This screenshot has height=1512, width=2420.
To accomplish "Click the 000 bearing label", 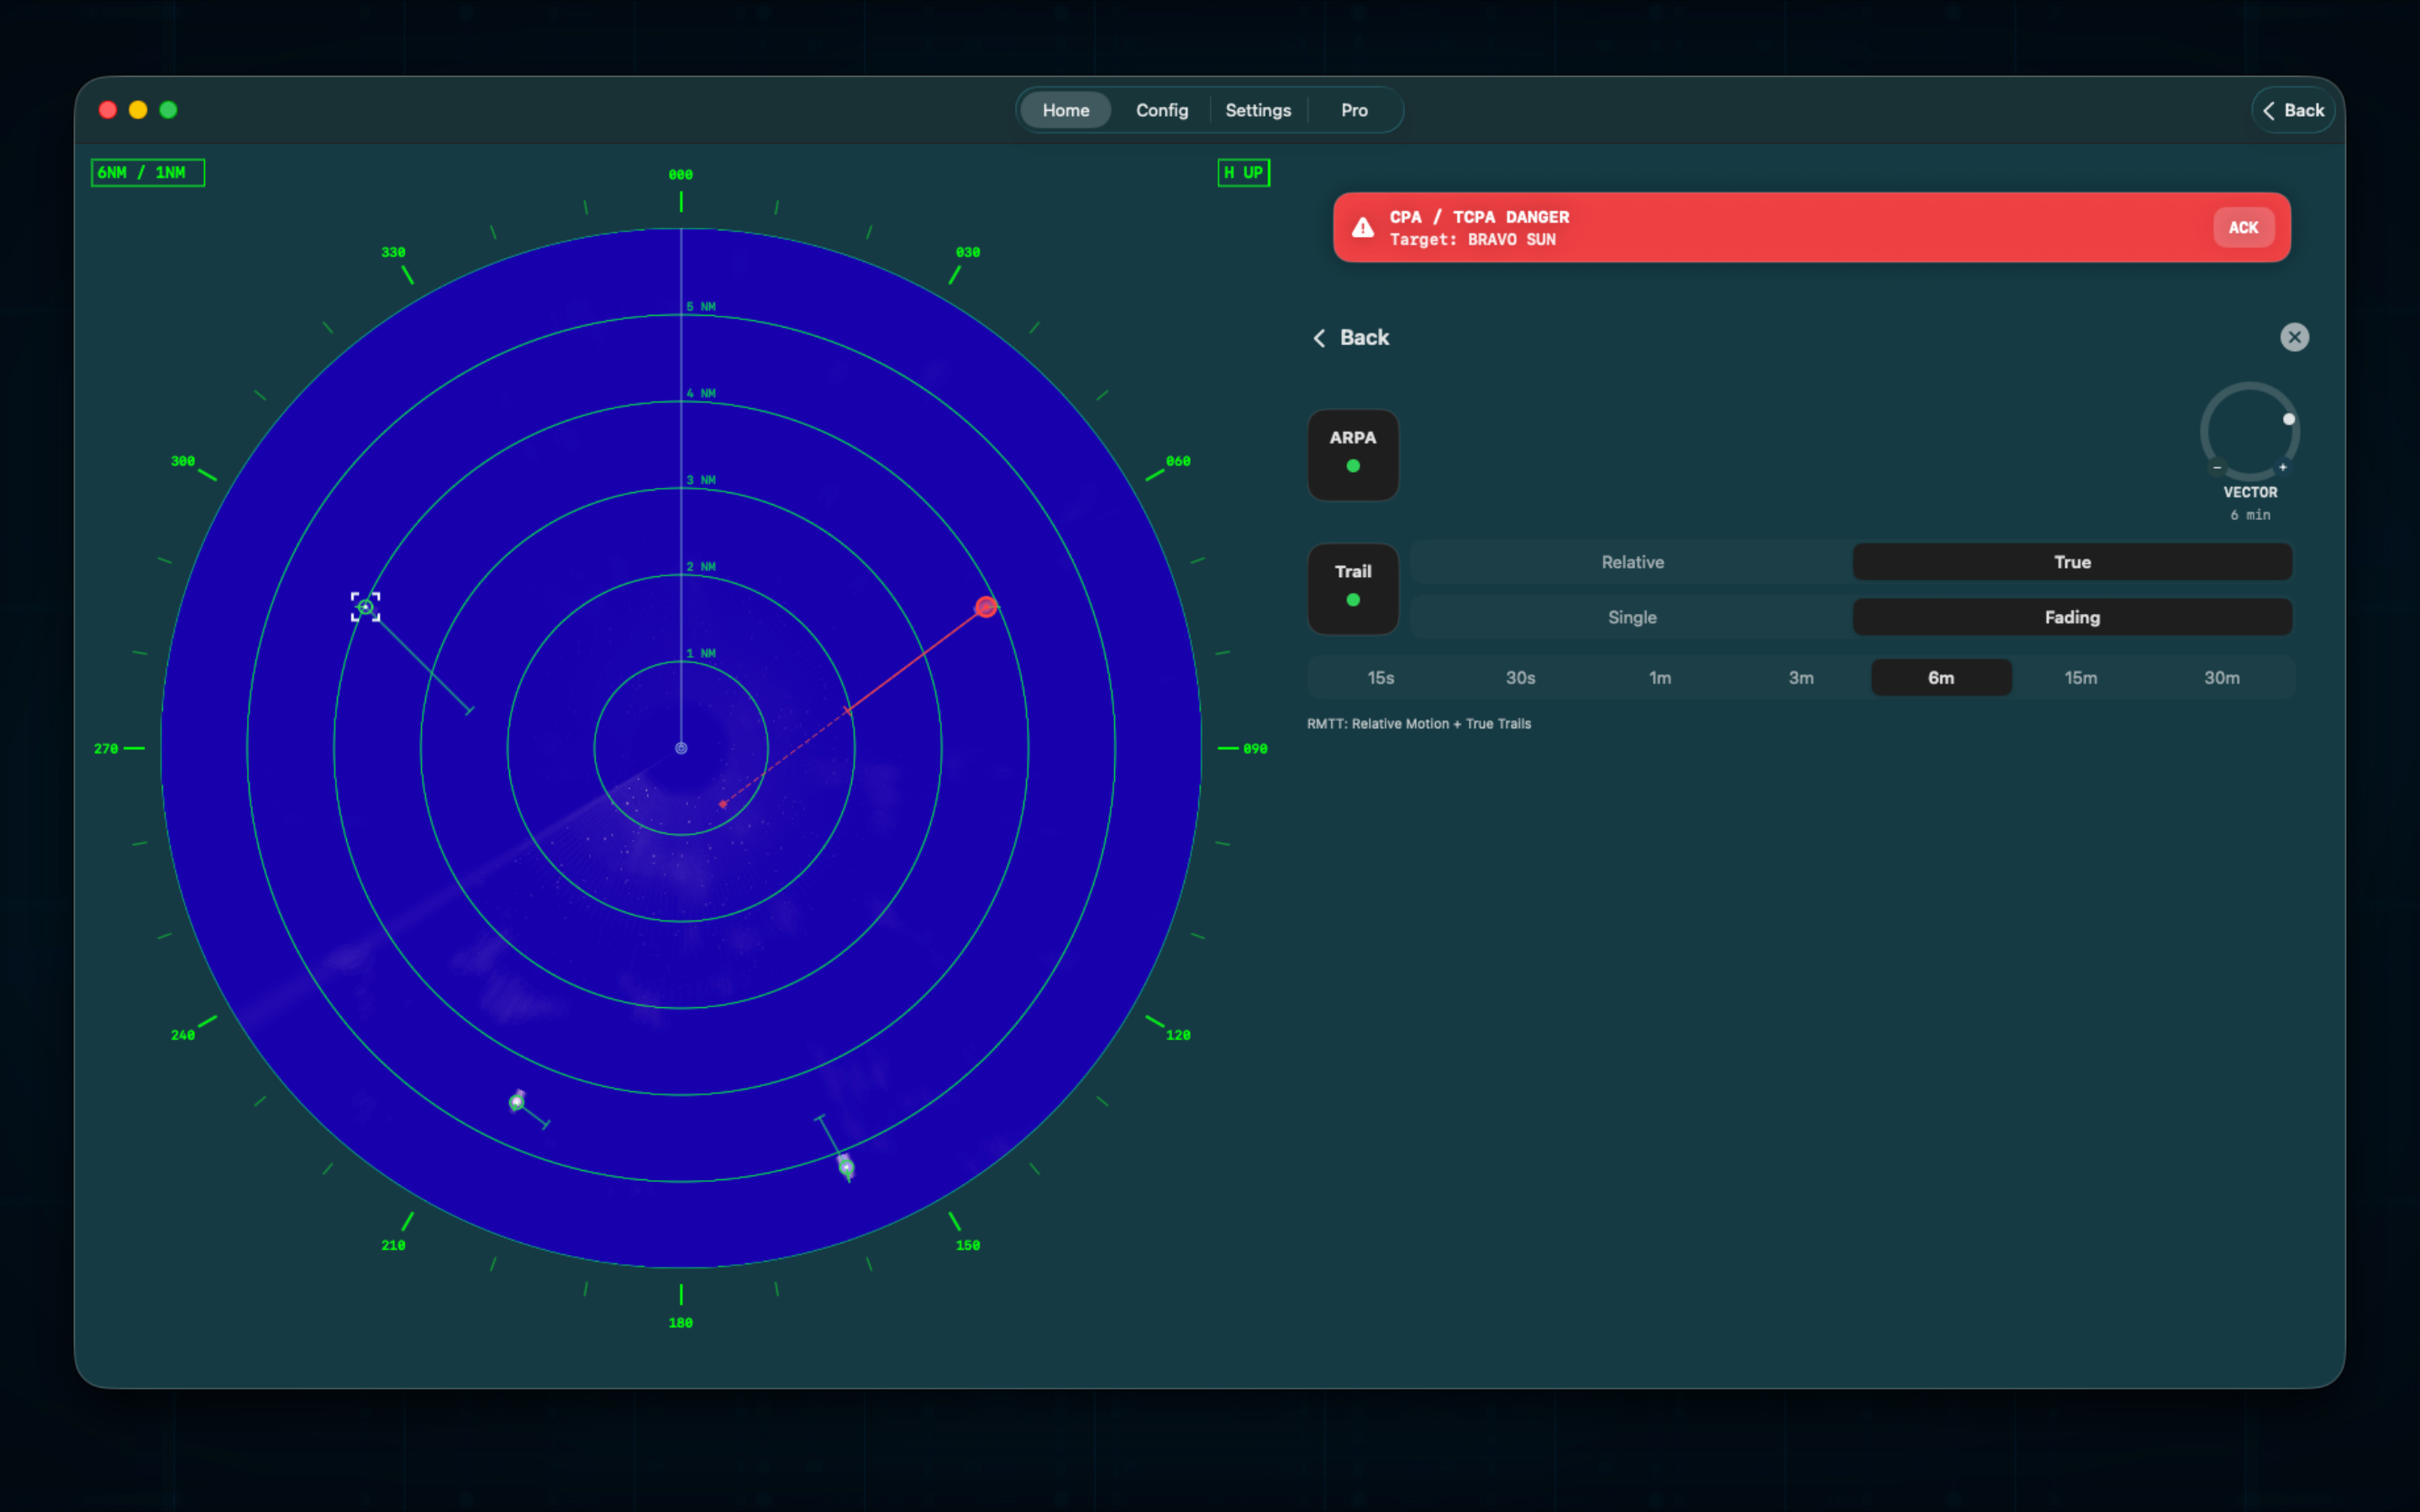I will pos(681,175).
